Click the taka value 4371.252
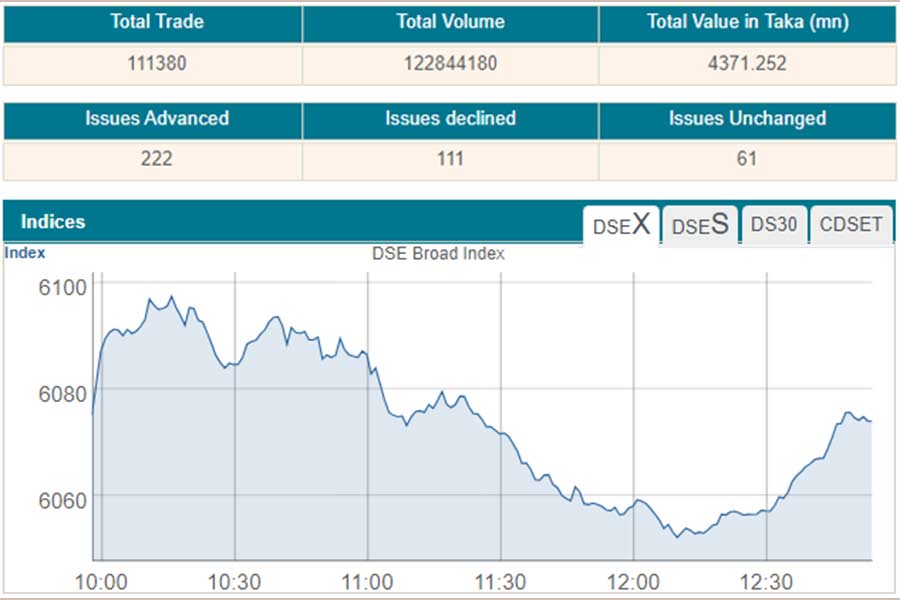The height and width of the screenshot is (600, 900). click(746, 64)
